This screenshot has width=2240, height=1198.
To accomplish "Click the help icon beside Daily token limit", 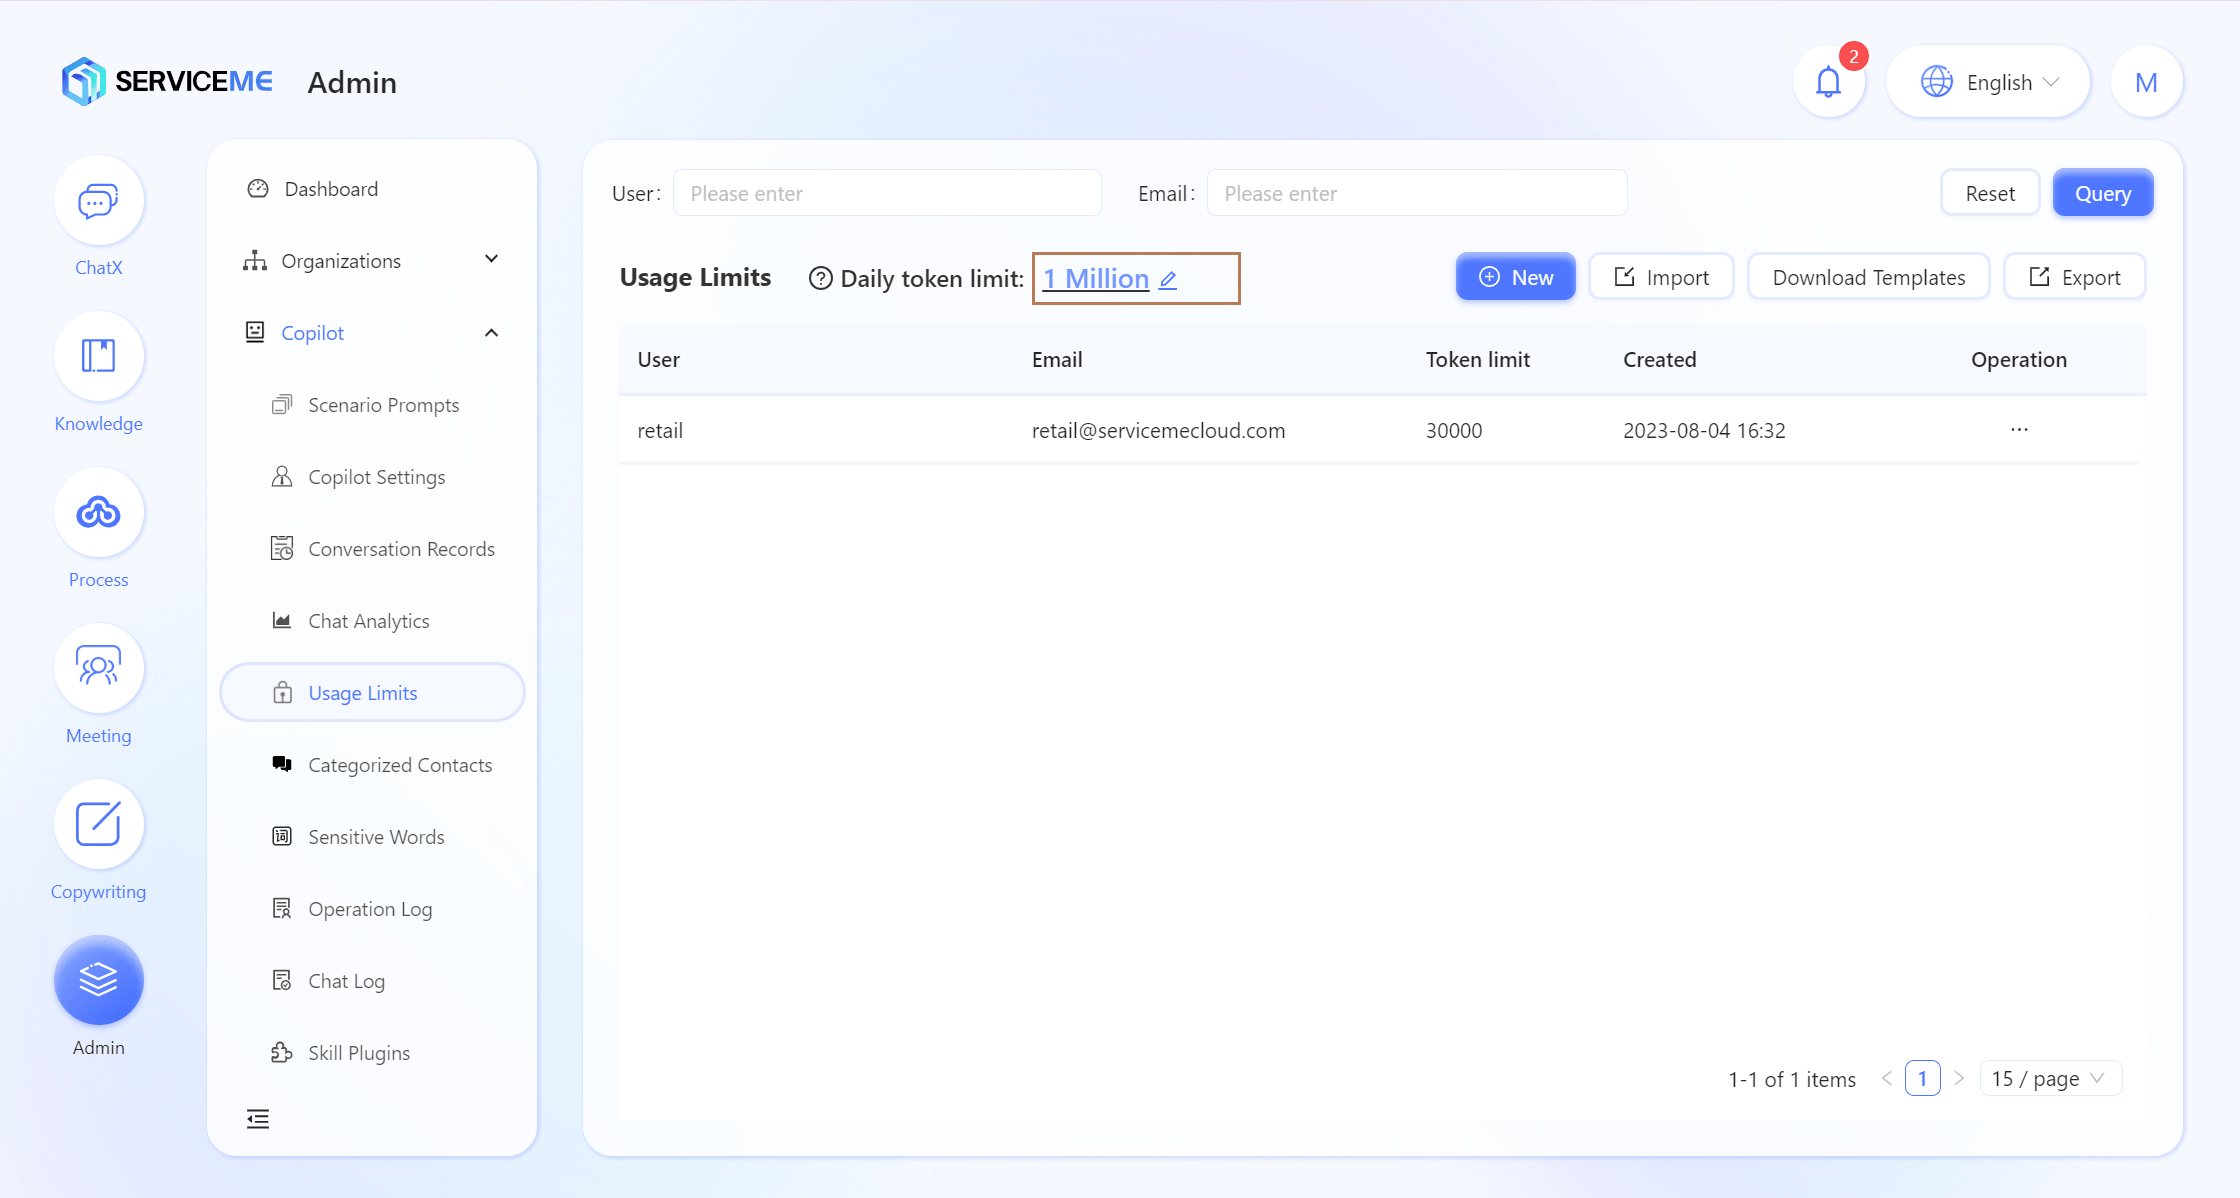I will pyautogui.click(x=820, y=279).
